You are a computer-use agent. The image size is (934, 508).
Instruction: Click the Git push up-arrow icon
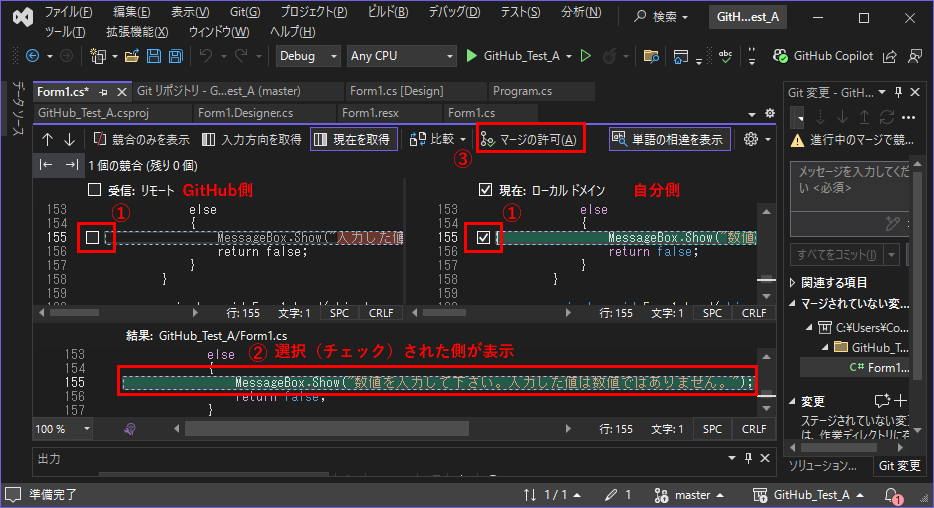(x=864, y=117)
